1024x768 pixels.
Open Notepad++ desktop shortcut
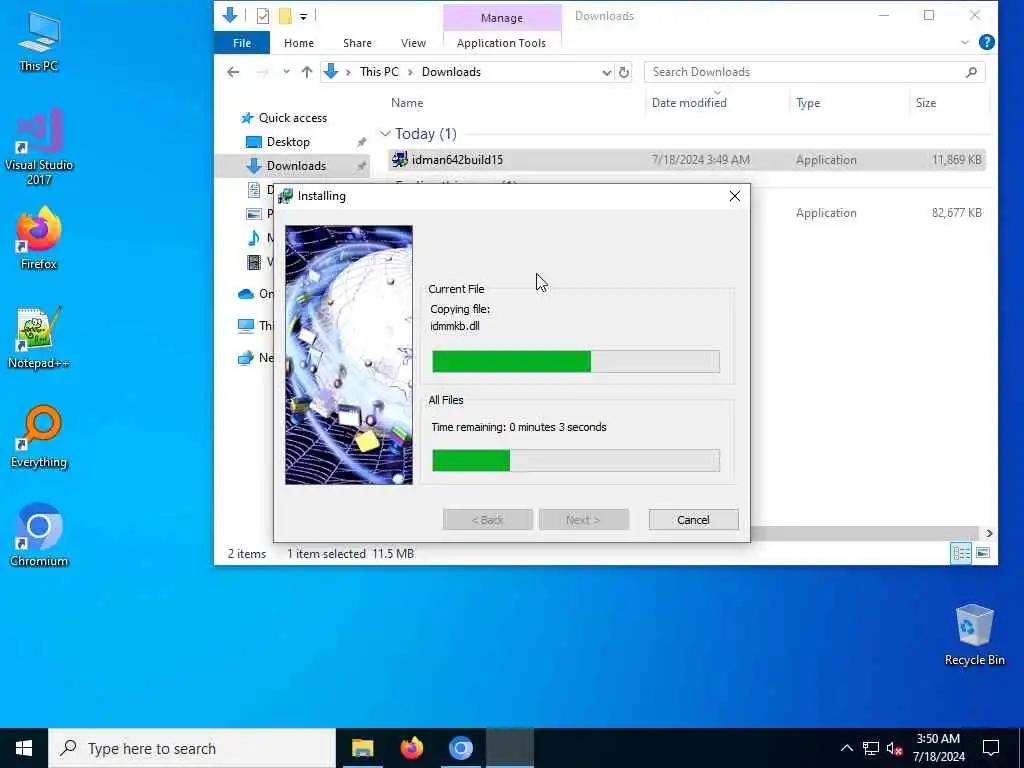(x=39, y=338)
